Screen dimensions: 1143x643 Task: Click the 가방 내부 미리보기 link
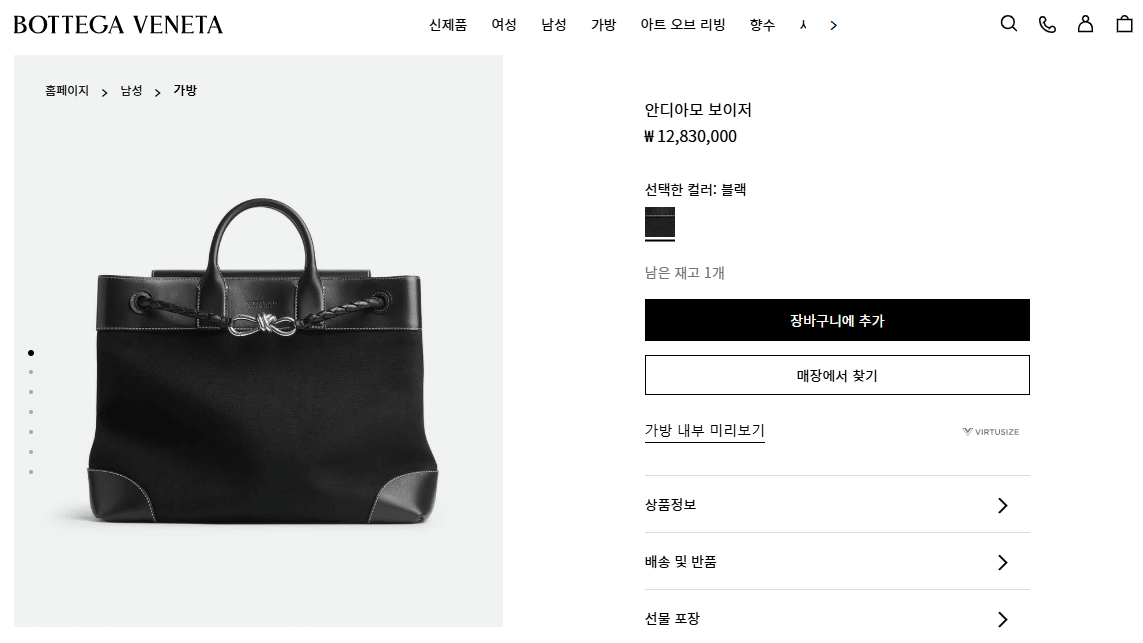(704, 430)
